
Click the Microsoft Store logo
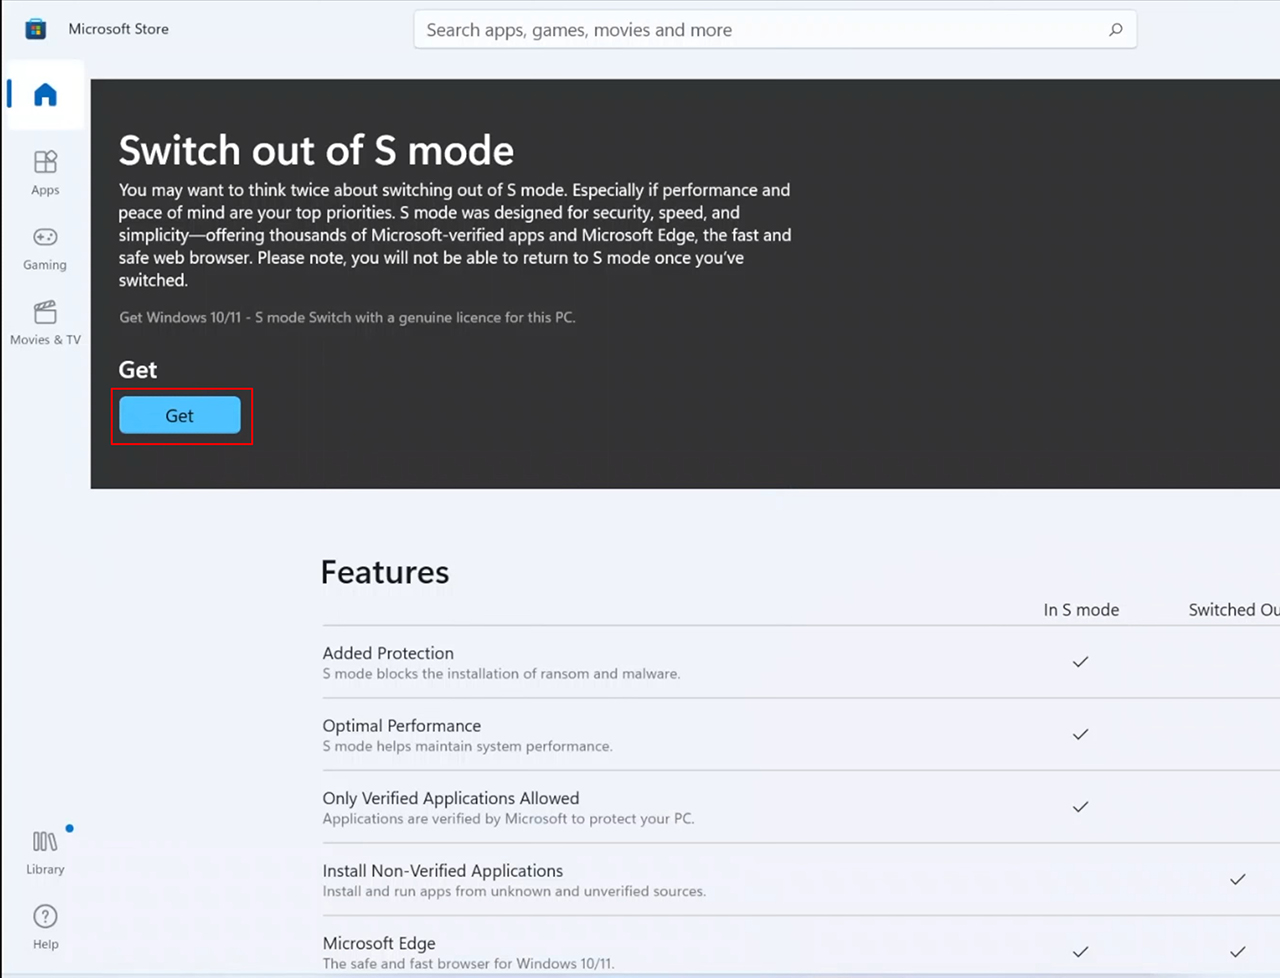(36, 28)
